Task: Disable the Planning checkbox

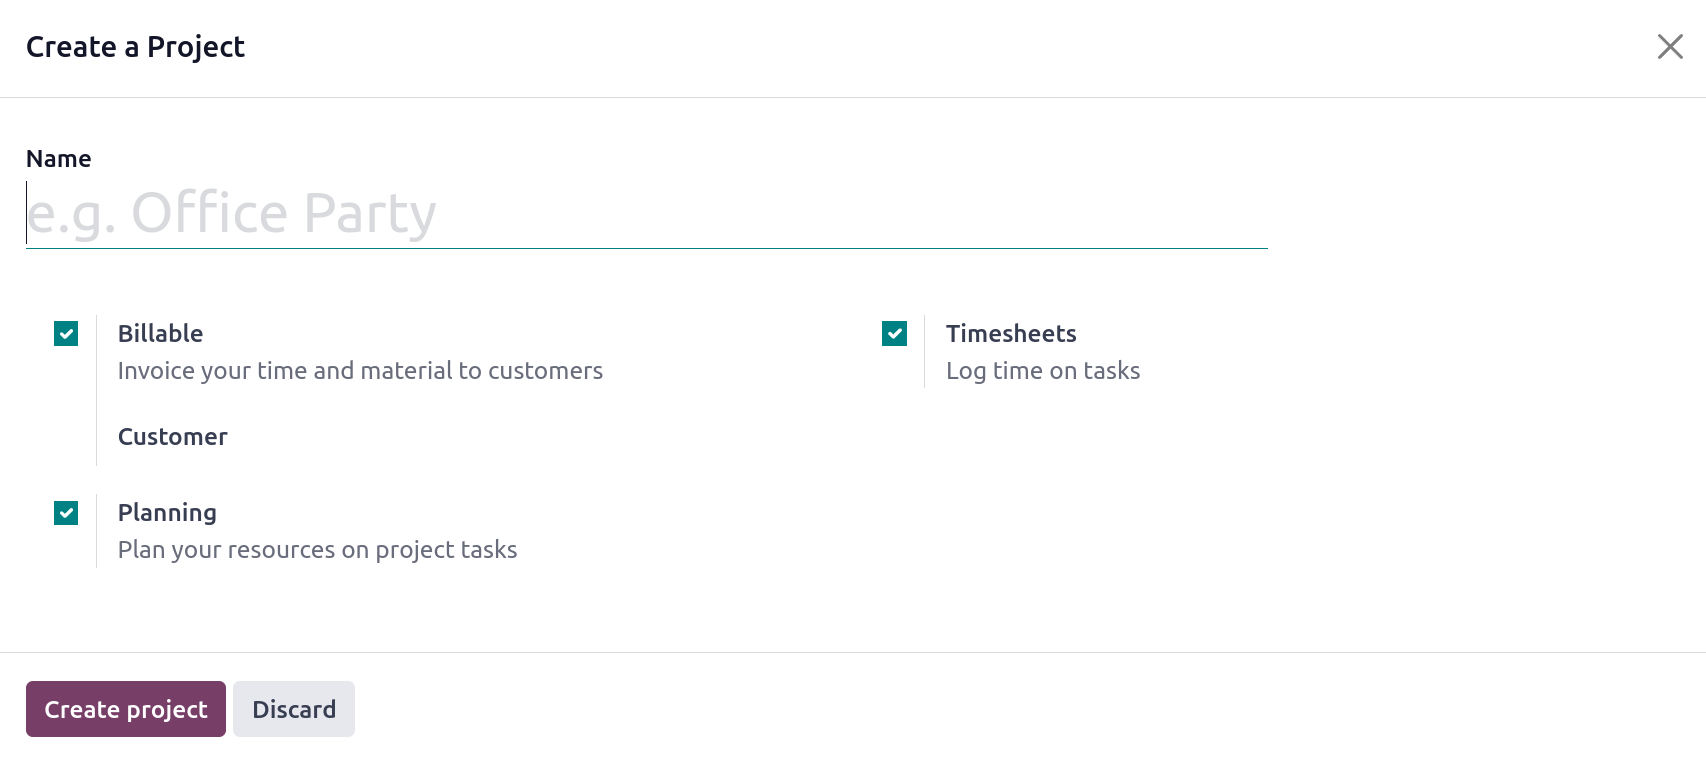Action: tap(66, 513)
